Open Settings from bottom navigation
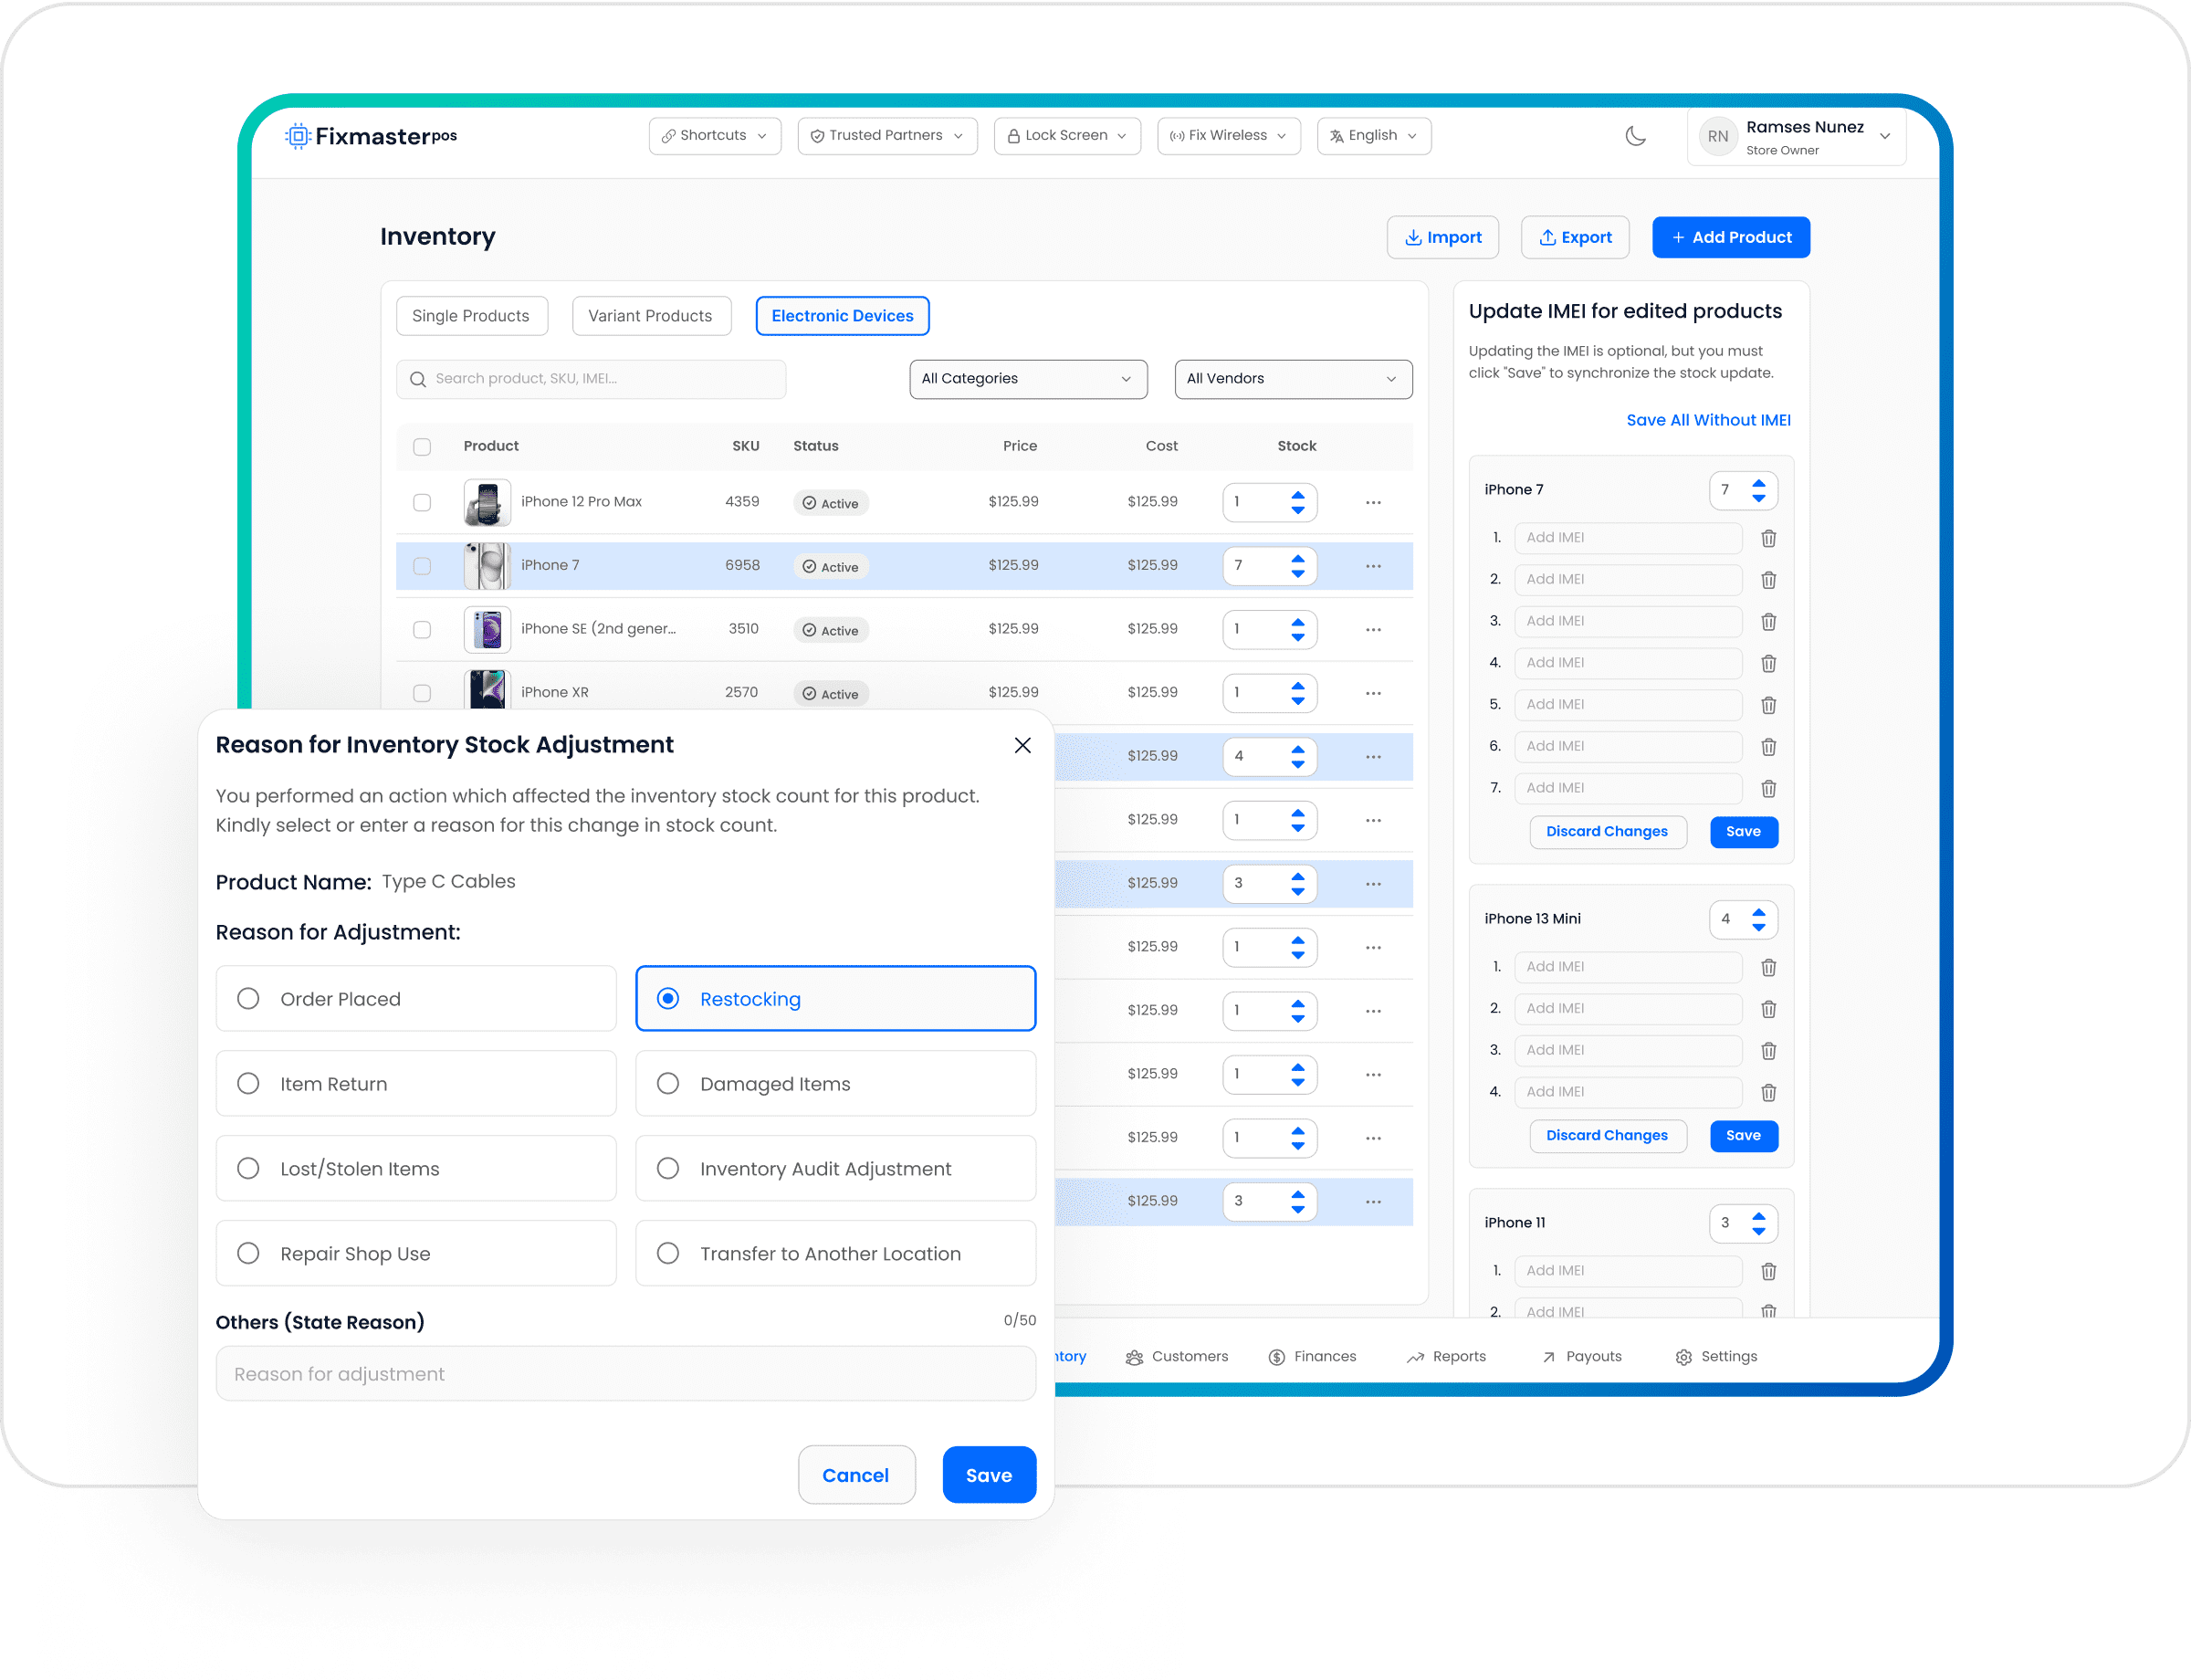This screenshot has height=1680, width=2191. (x=1716, y=1357)
